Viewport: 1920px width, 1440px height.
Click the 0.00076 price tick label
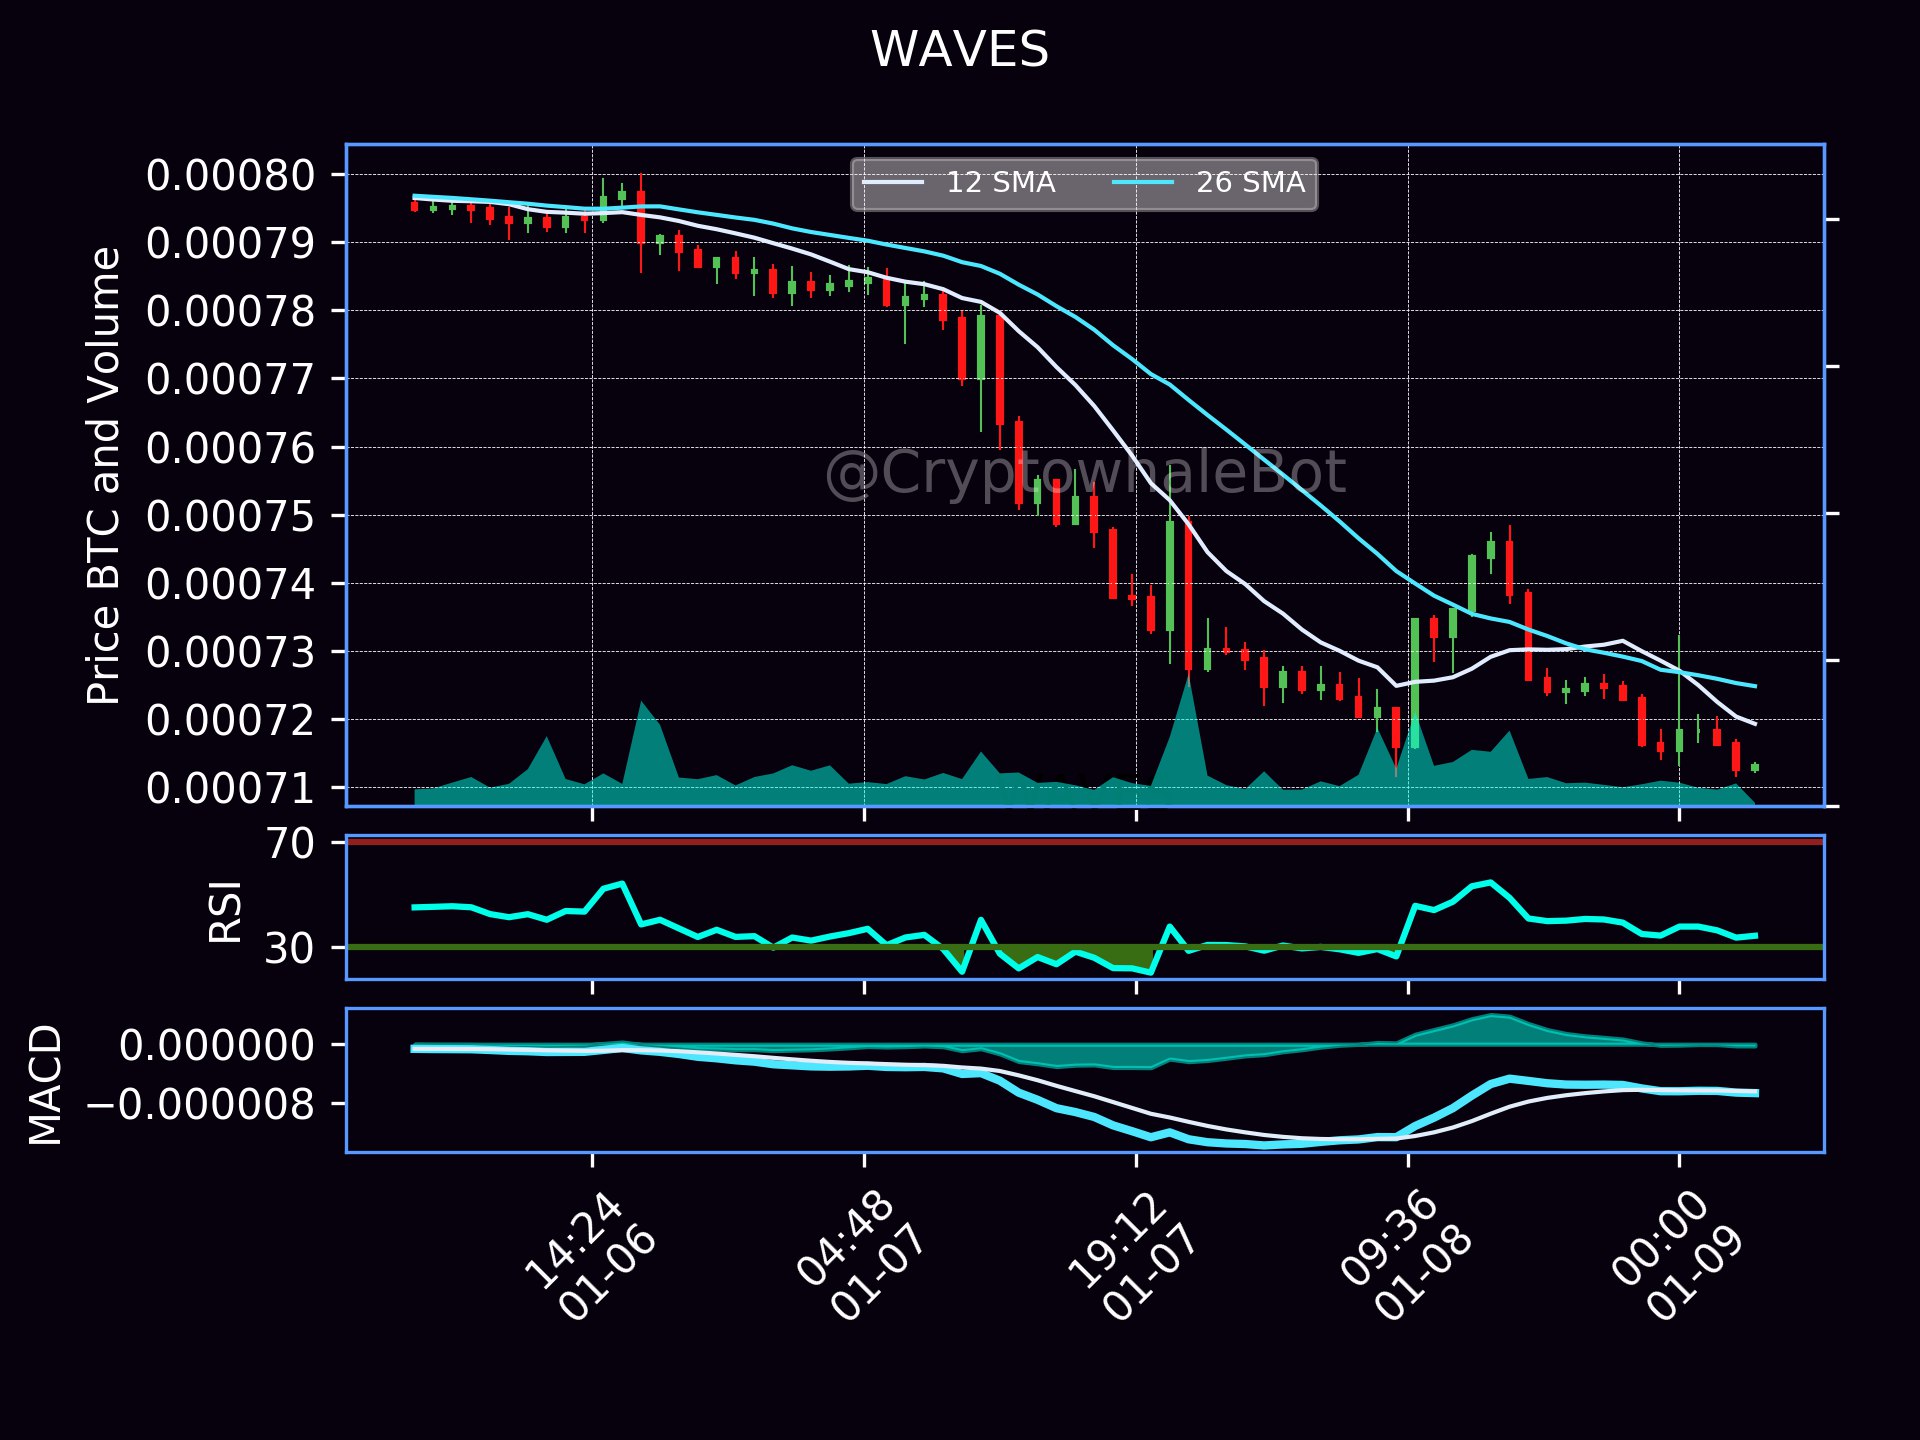point(231,447)
